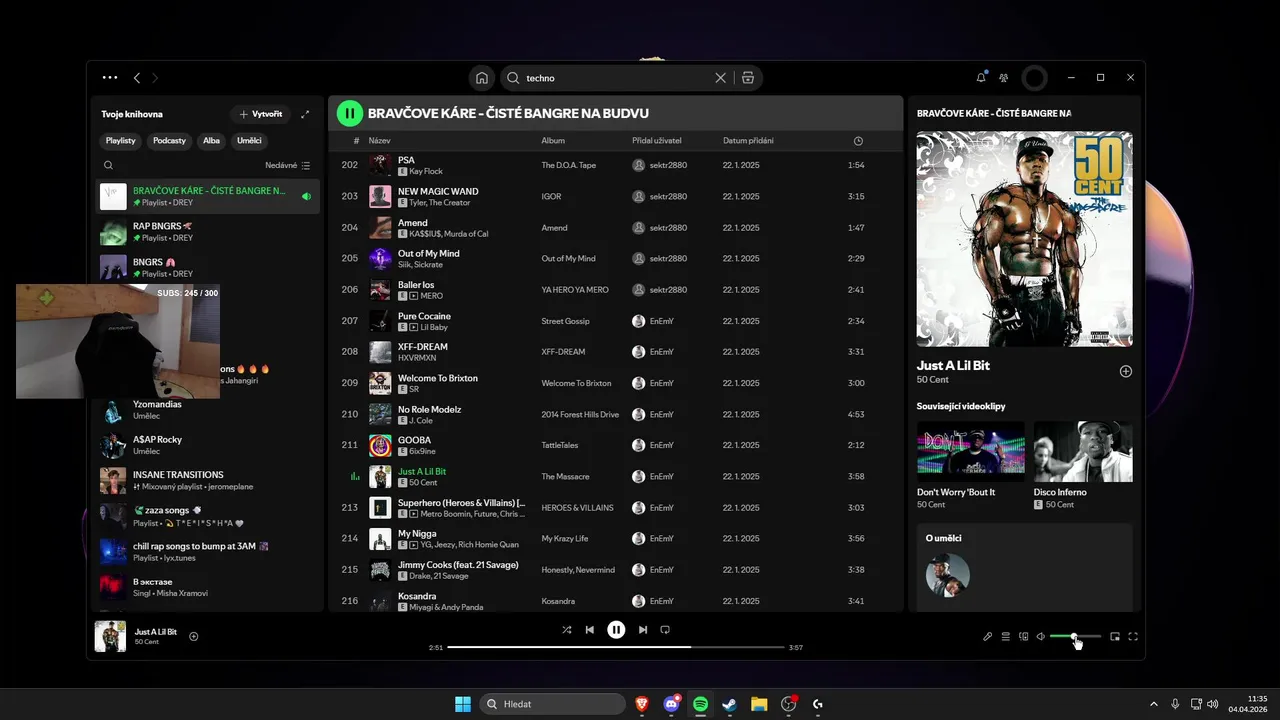Sort by the duration clock icon
Image resolution: width=1280 pixels, height=720 pixels.
tap(858, 141)
